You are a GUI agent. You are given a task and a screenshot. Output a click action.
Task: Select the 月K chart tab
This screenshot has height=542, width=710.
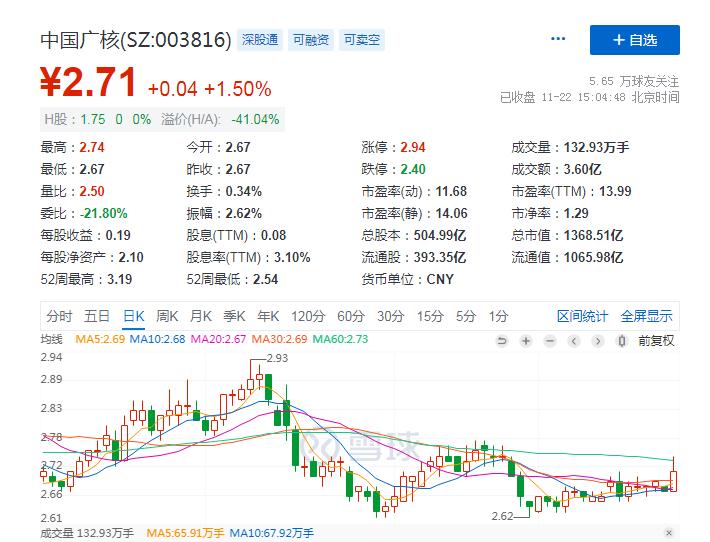click(201, 316)
